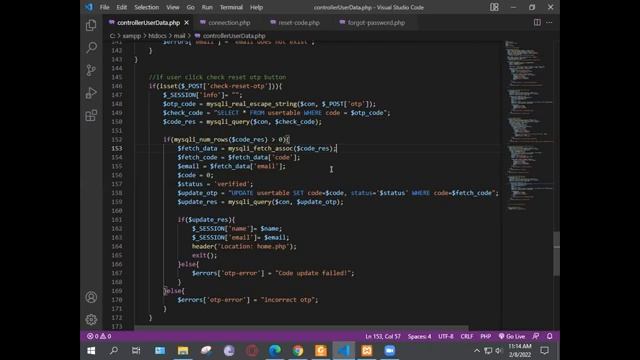Click the "Code update failed!" string on line 167
The width and height of the screenshot is (640, 360).
click(x=313, y=273)
